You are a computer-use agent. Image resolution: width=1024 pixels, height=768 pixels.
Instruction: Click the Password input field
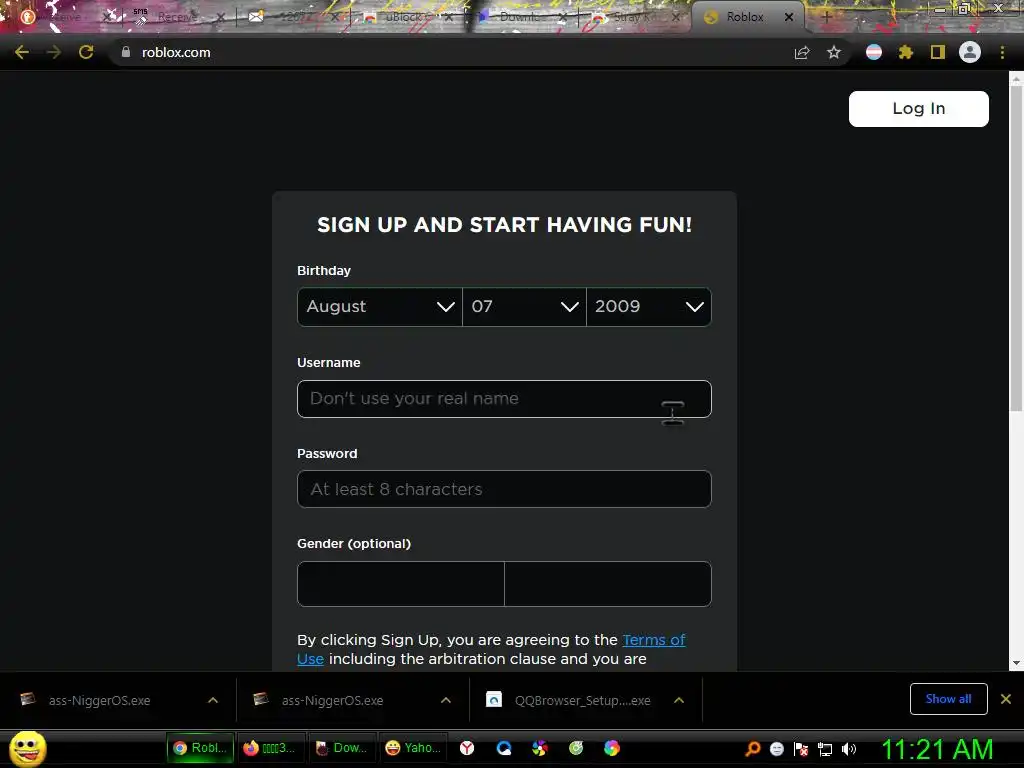coord(504,488)
